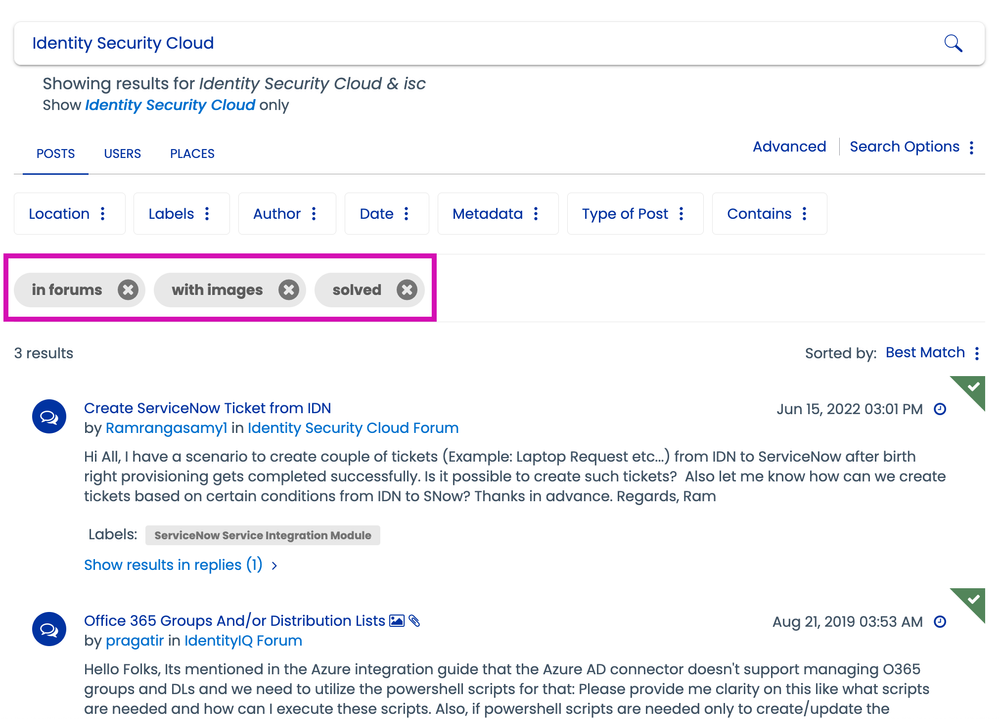999x719 pixels.
Task: Click the discussion icon beside Create ServiceNow Ticket
Action: click(x=49, y=416)
